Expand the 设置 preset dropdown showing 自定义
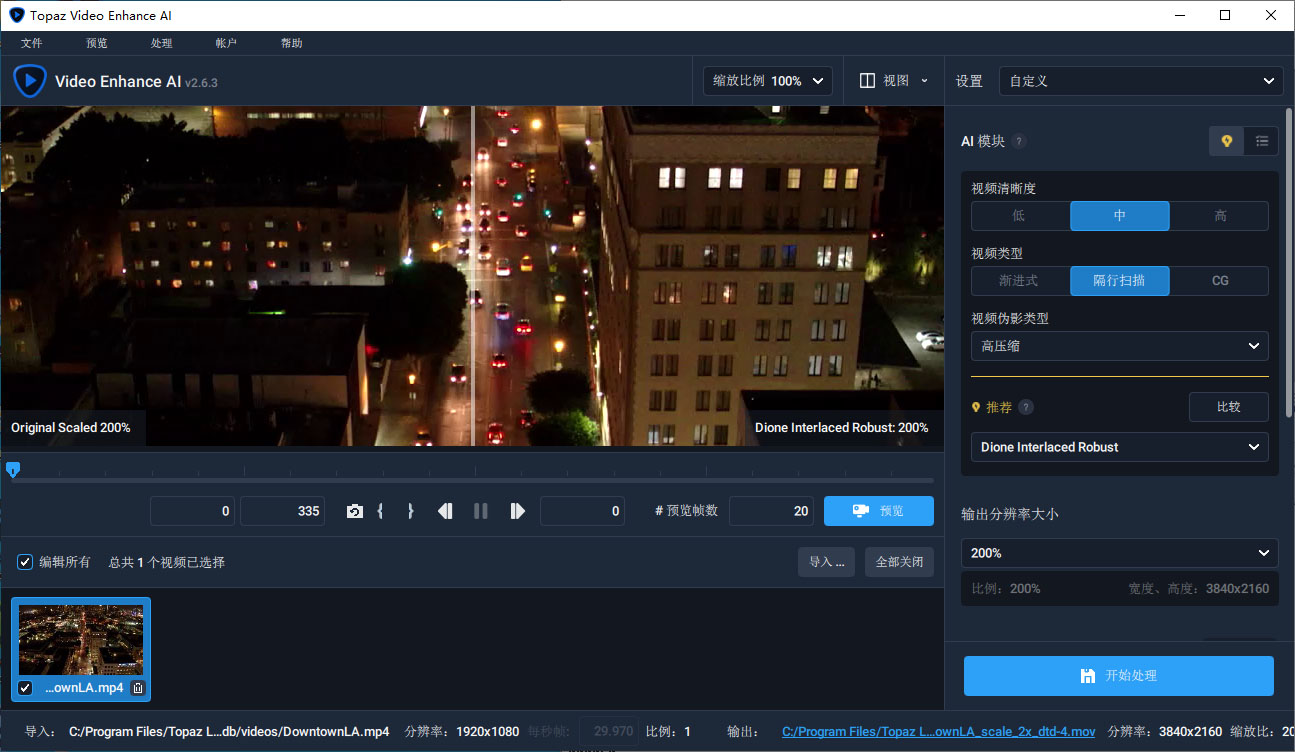This screenshot has height=752, width=1295. [x=1141, y=81]
